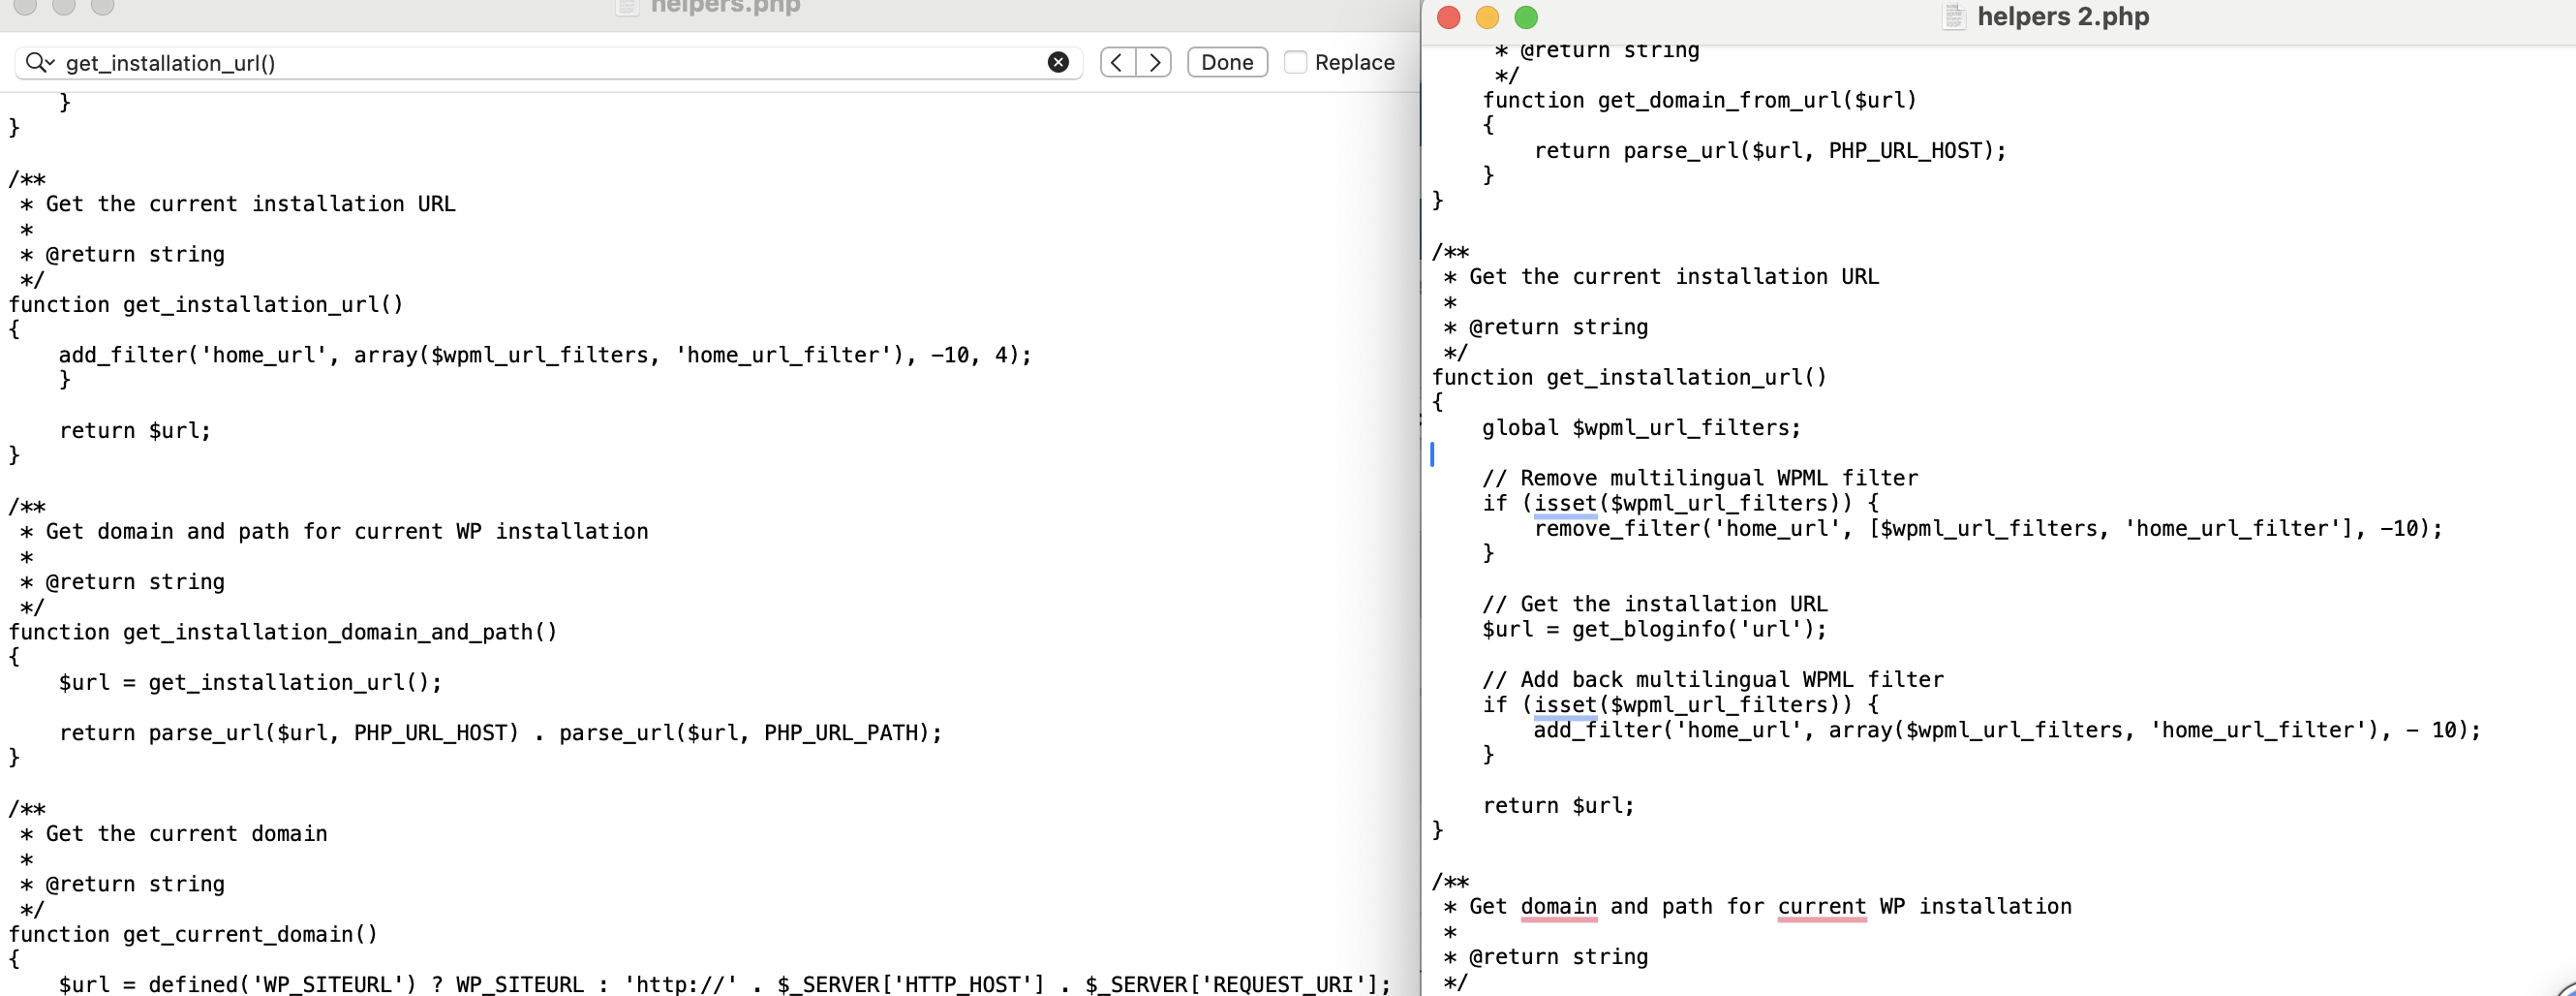Click the 'return parse_url($url, PHP_URL_HOST) .' line
The height and width of the screenshot is (996, 2576).
(x=500, y=733)
